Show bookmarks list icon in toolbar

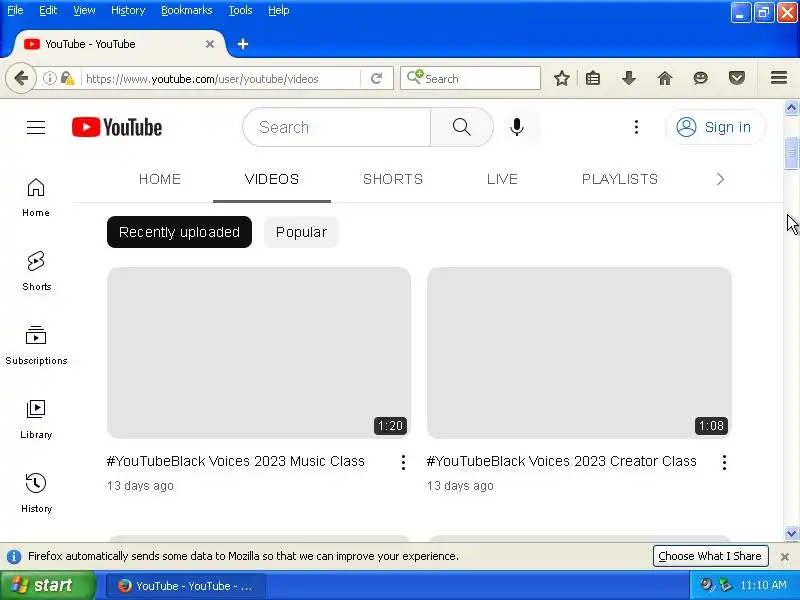(593, 79)
